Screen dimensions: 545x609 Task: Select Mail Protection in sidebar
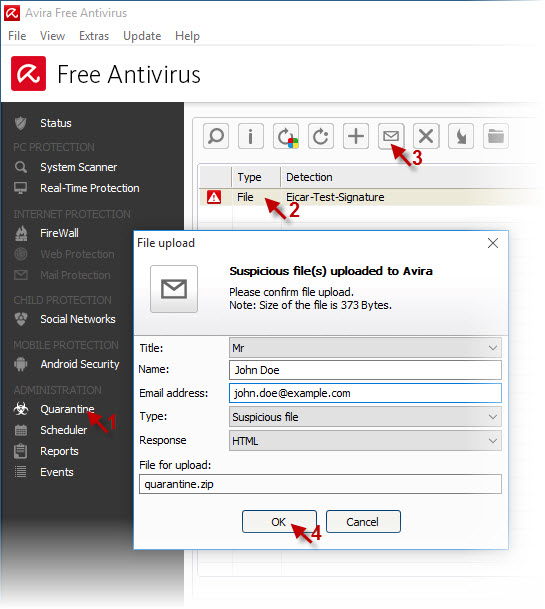pos(75,275)
